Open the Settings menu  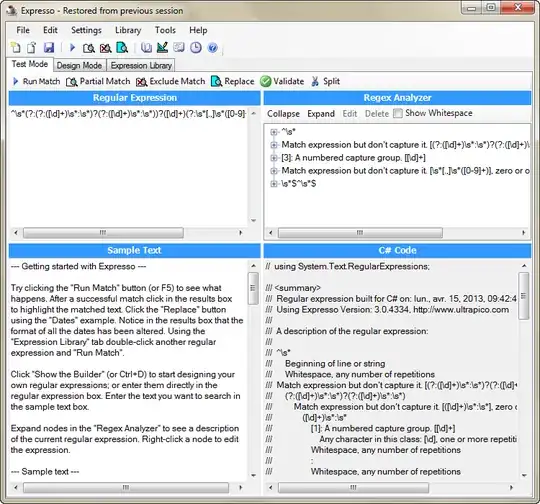pos(86,30)
